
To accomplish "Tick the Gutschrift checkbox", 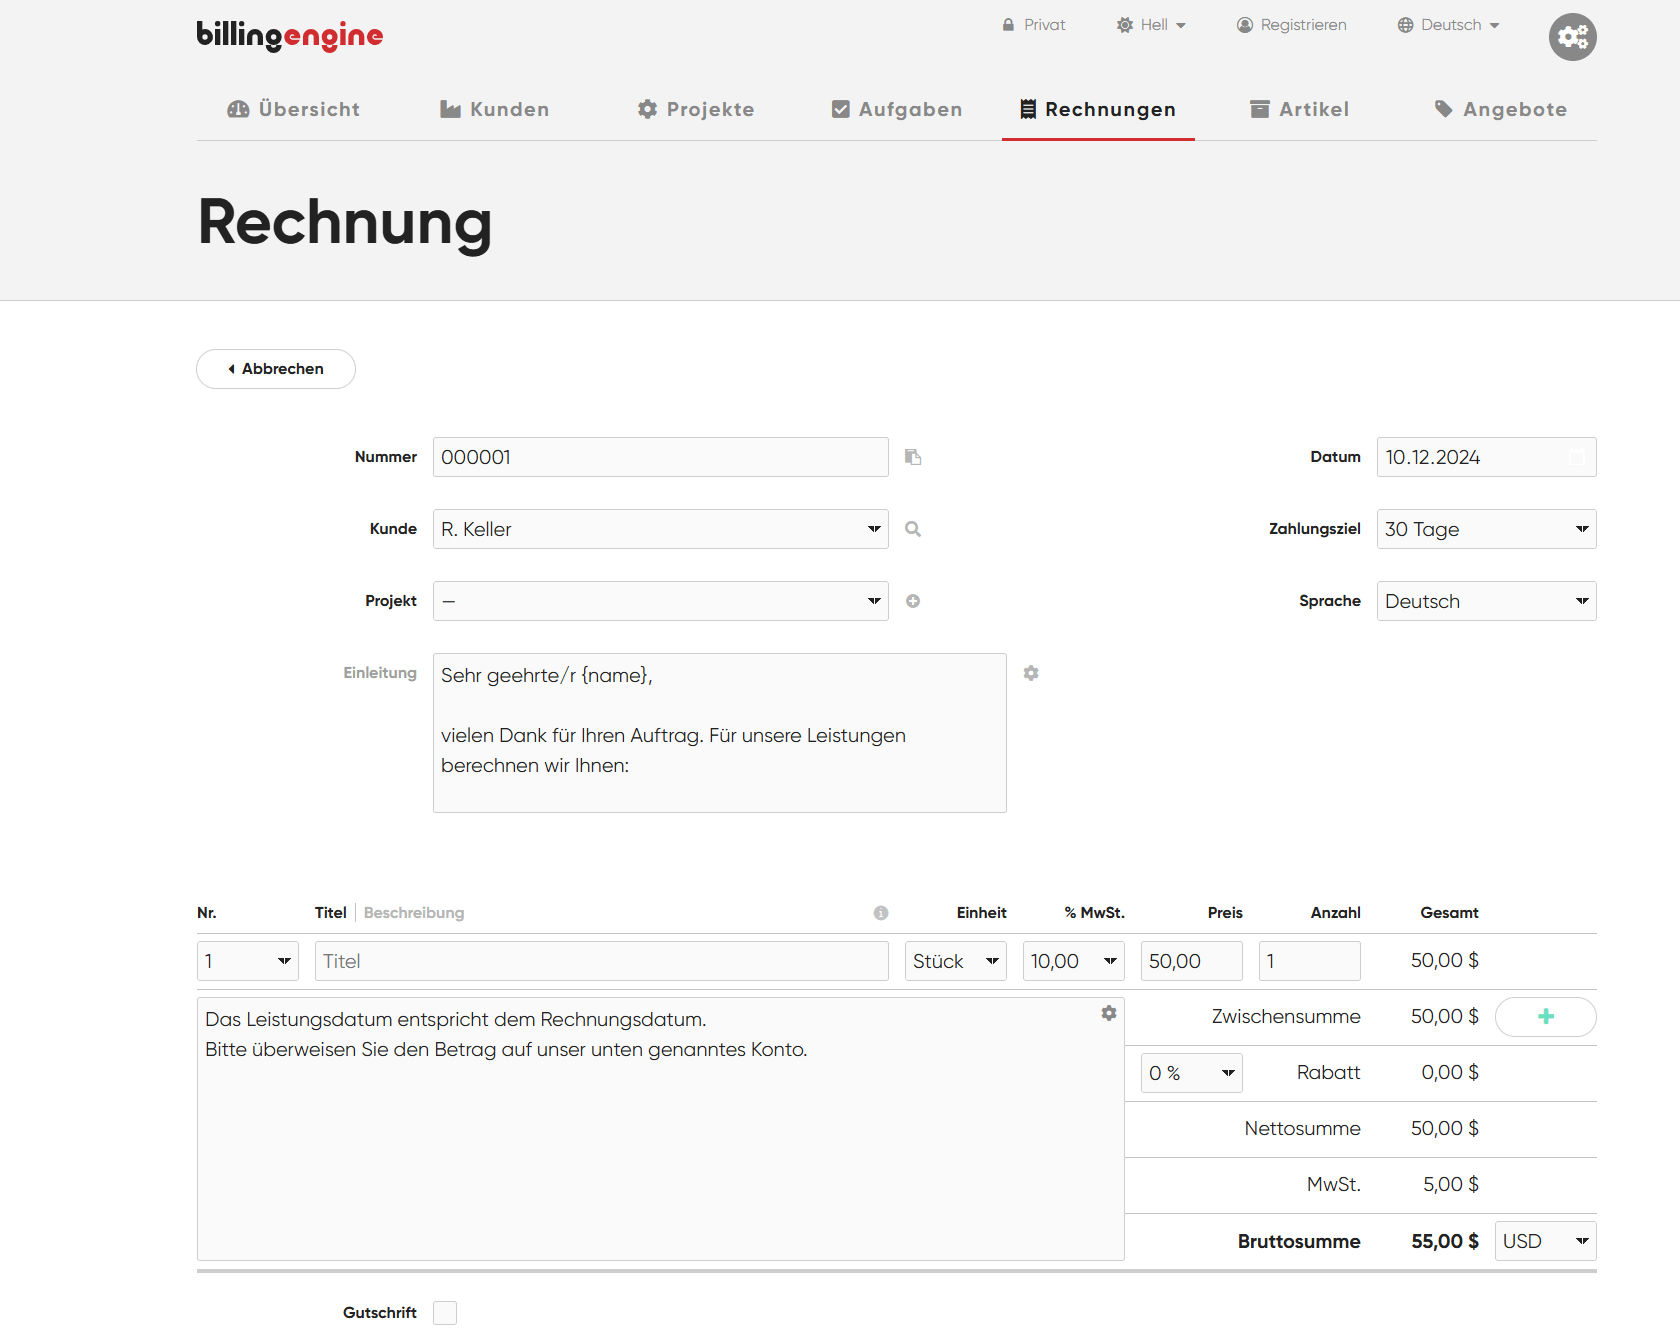I will pos(445,1313).
